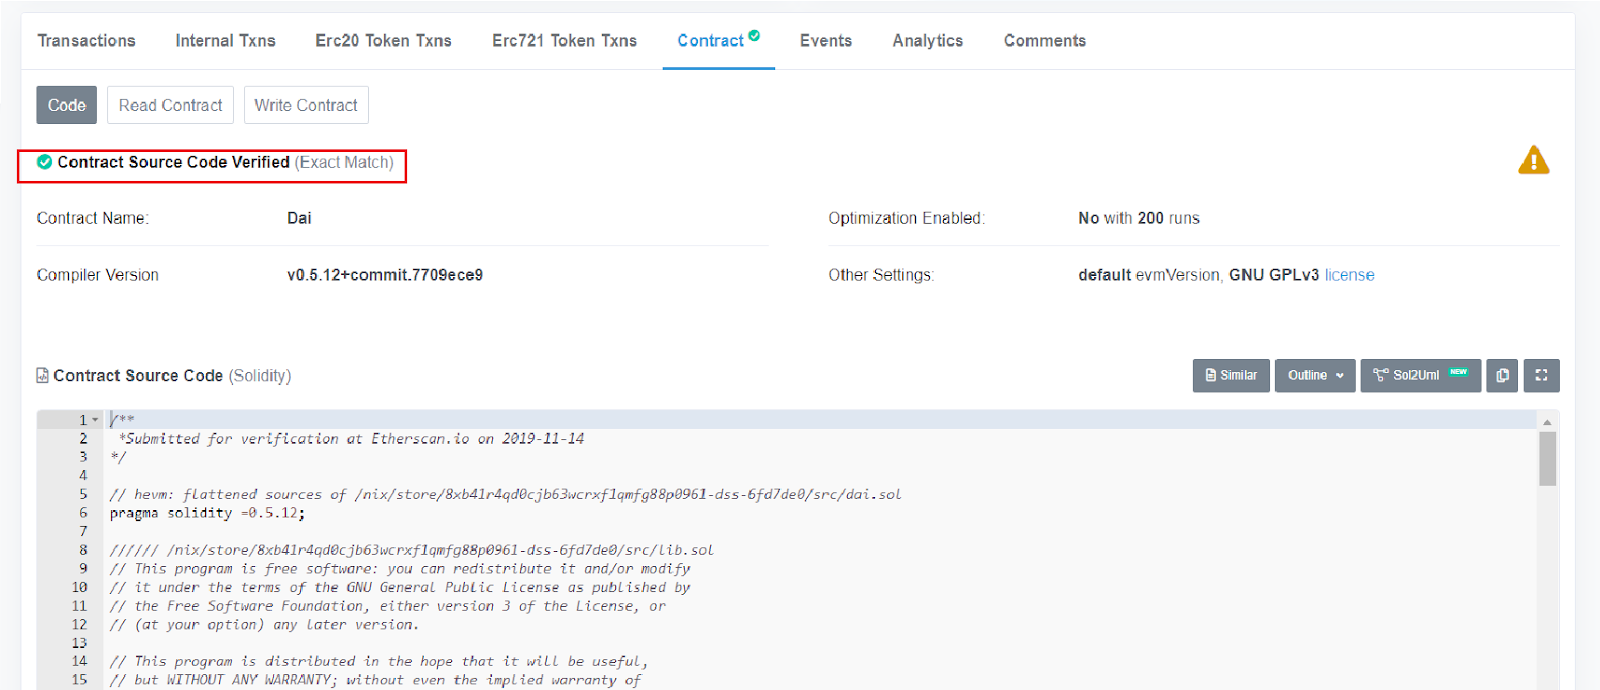
Task: Collapse the code fold arrow on line 1
Action: click(x=96, y=420)
